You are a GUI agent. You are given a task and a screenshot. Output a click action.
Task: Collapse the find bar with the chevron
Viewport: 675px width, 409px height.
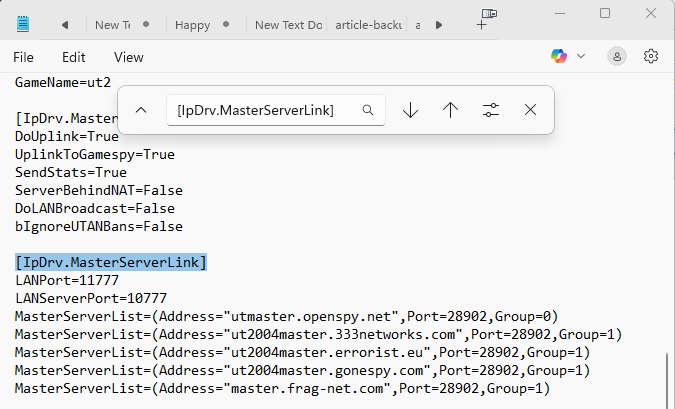click(x=141, y=110)
